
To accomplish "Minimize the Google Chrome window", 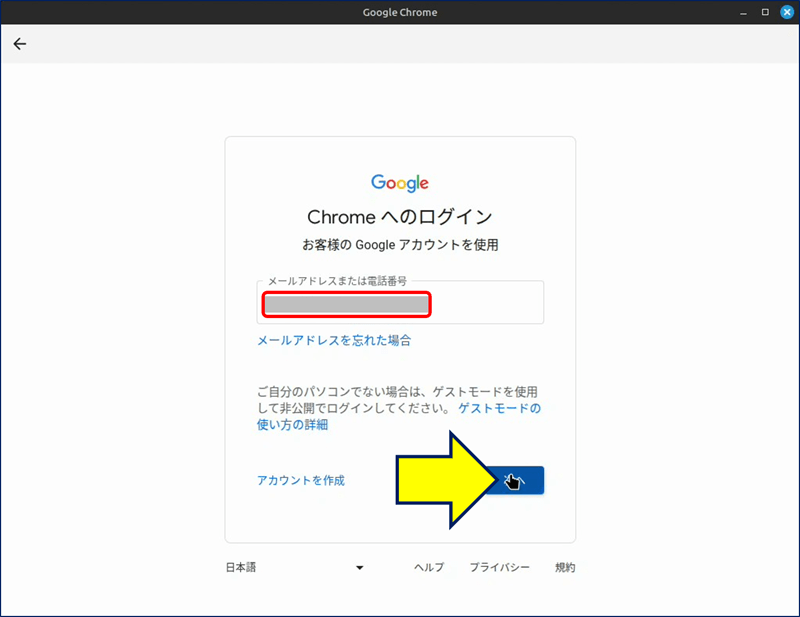I will (743, 12).
